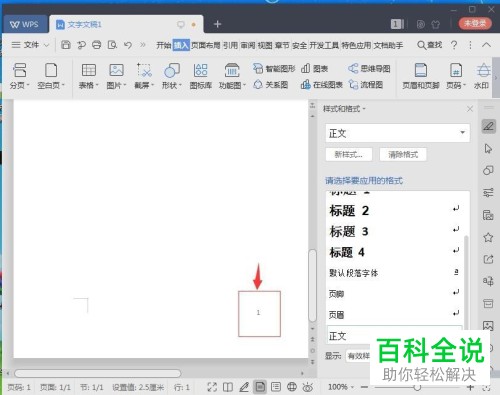Open the 审阅 ribbon tab
Image resolution: width=500 pixels, height=395 pixels.
[248, 45]
